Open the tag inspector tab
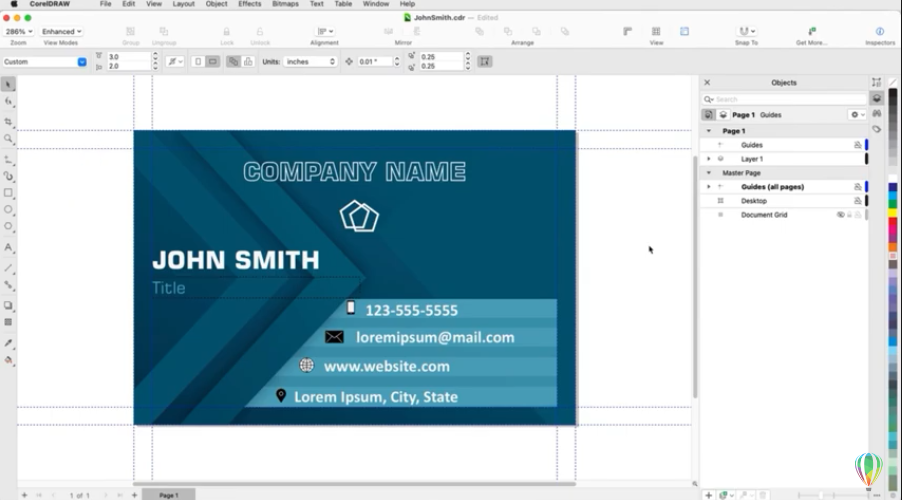 coord(877,129)
